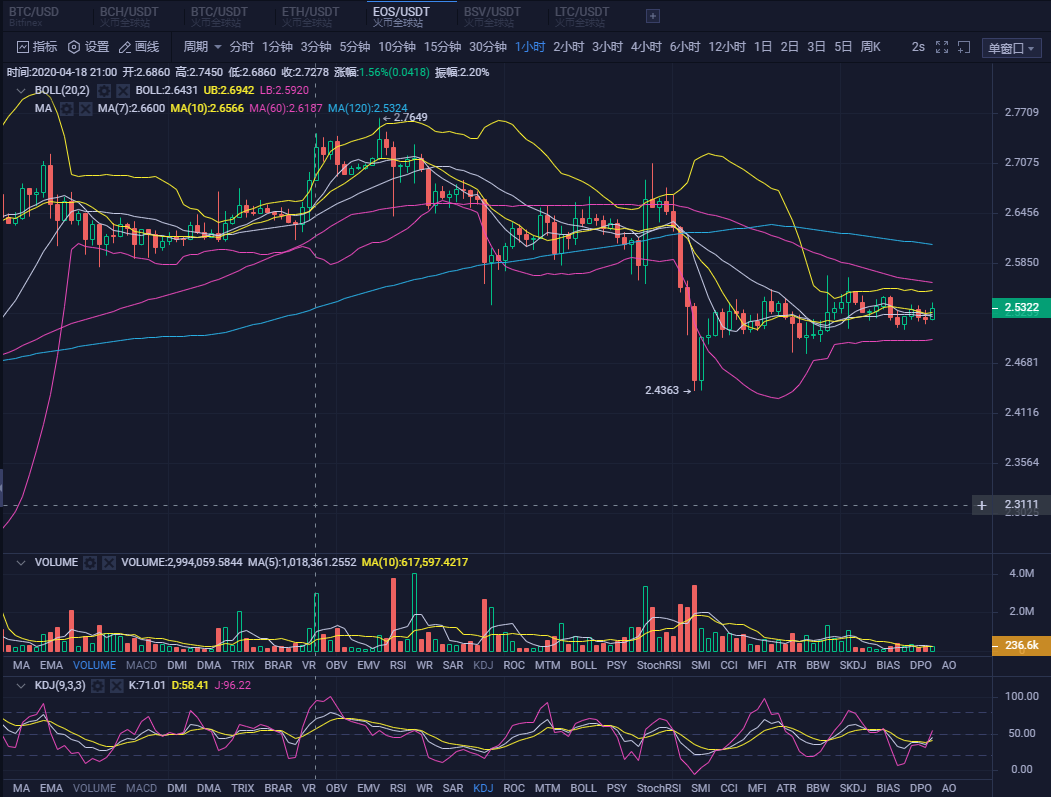Toggle MACD indicator in volume panel bar
Screen dimensions: 1051x797
click(x=141, y=665)
